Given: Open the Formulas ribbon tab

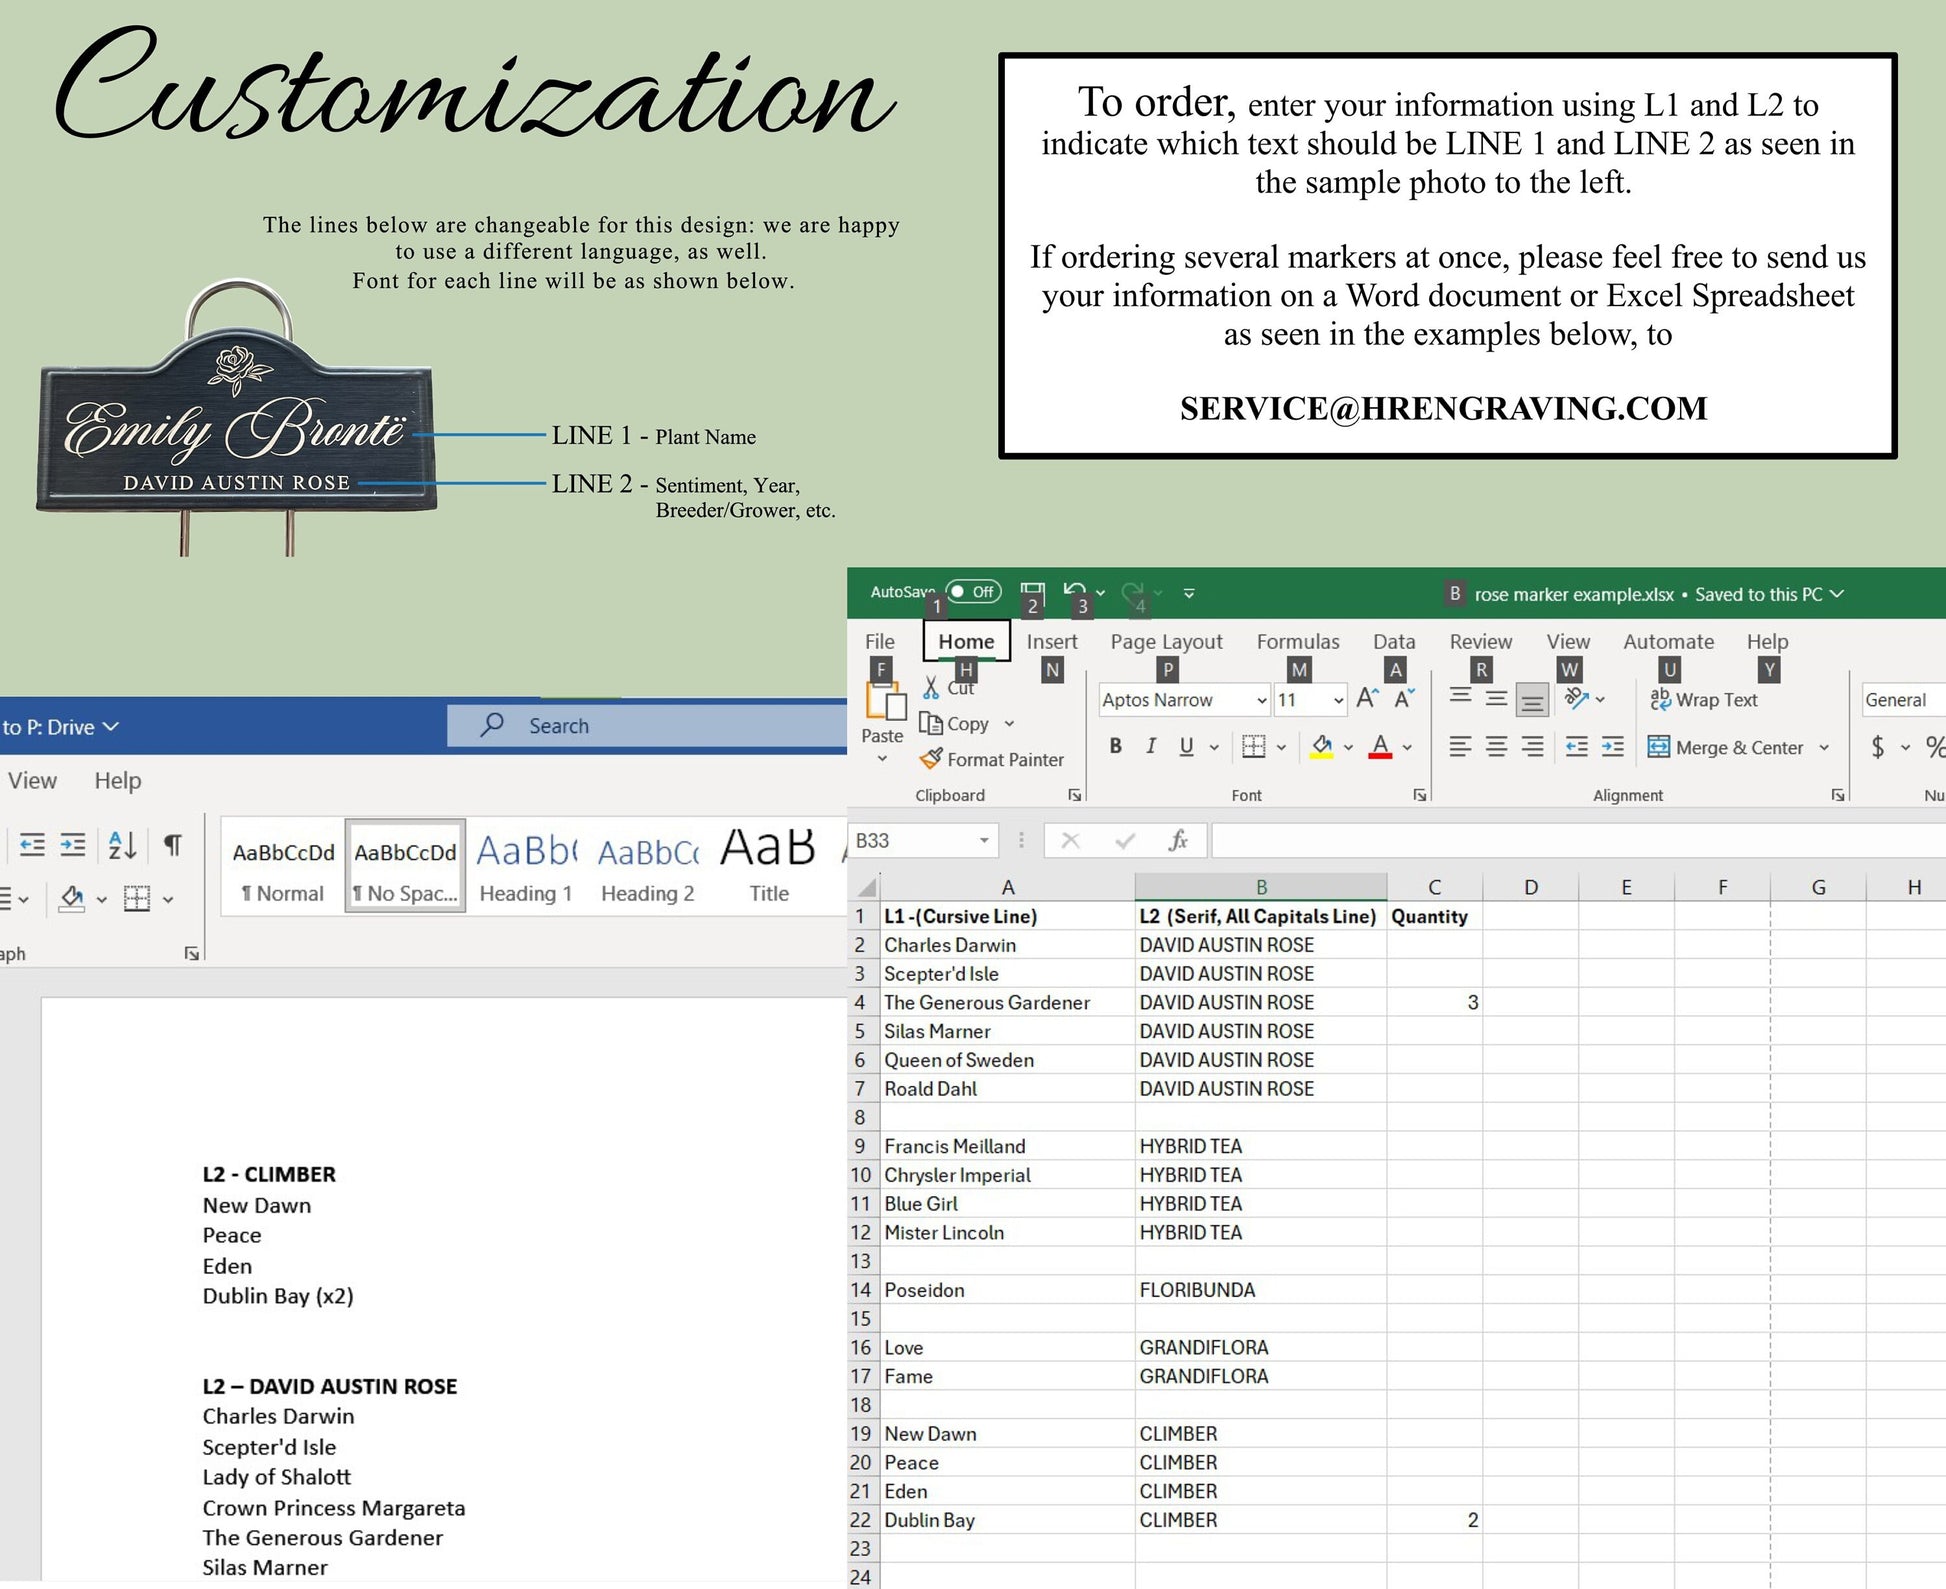Looking at the screenshot, I should pyautogui.click(x=1297, y=642).
